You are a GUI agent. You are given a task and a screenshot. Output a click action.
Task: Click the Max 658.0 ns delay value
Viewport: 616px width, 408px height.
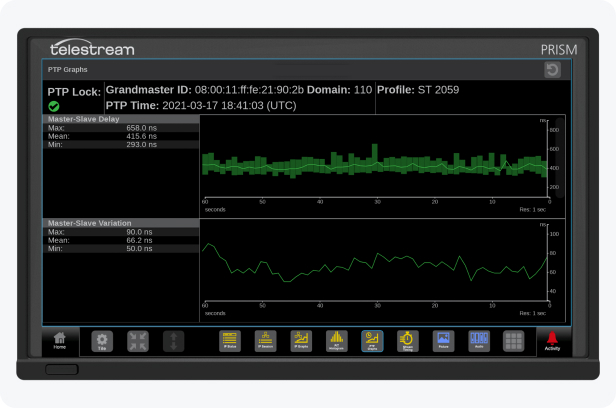(141, 128)
